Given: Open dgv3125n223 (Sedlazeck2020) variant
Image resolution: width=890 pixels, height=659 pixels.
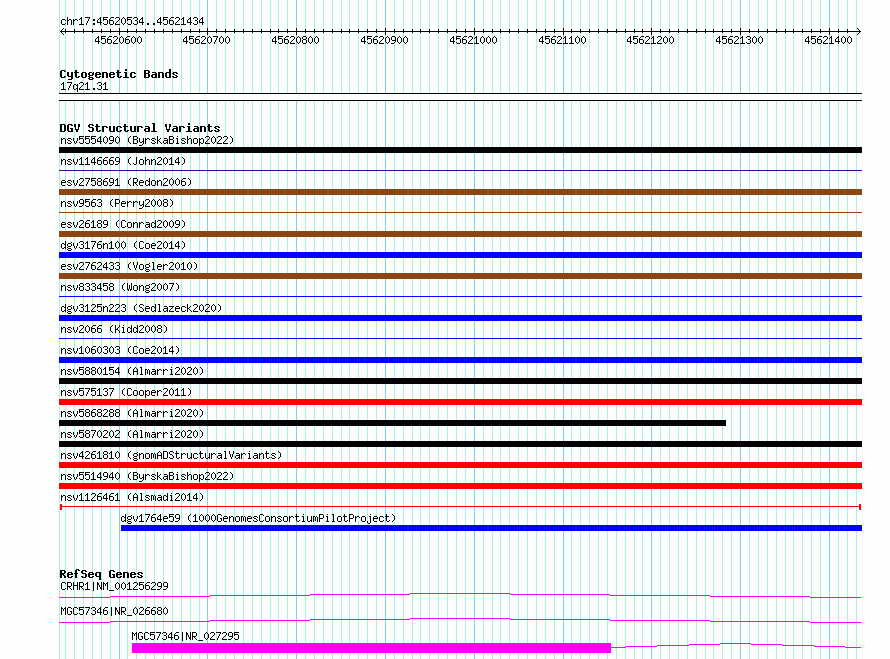Looking at the screenshot, I should click(x=141, y=308).
